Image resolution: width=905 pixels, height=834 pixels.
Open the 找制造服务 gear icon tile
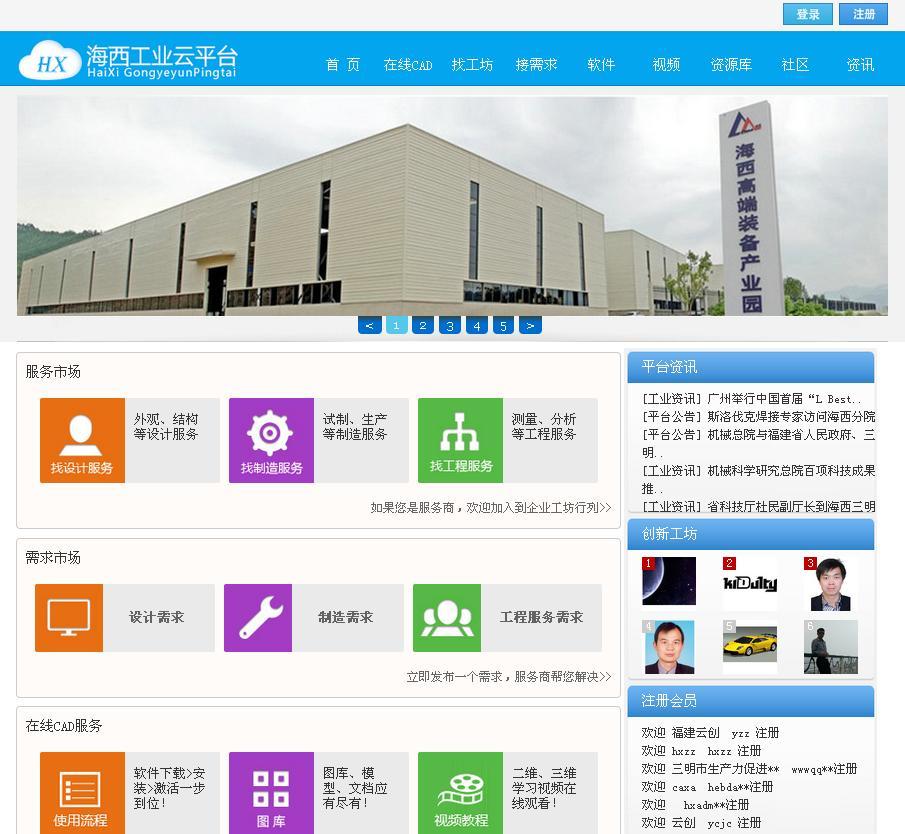pyautogui.click(x=271, y=440)
